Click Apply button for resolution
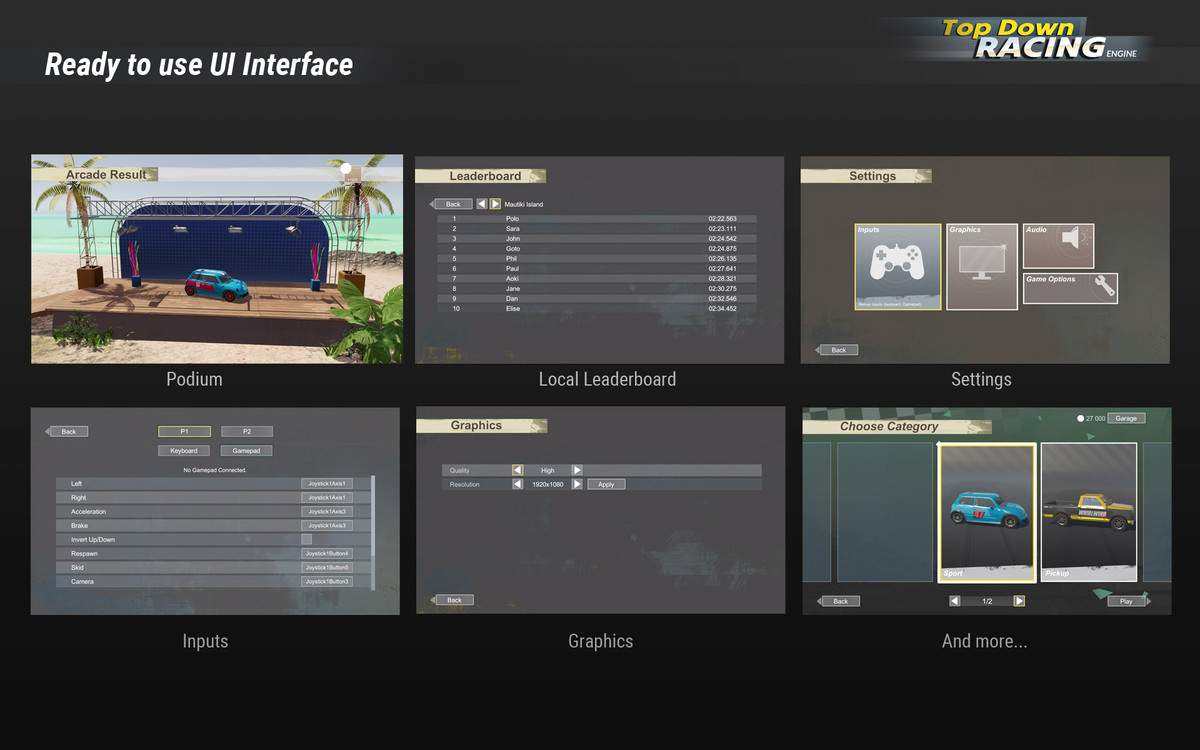Viewport: 1200px width, 750px height. tap(606, 484)
